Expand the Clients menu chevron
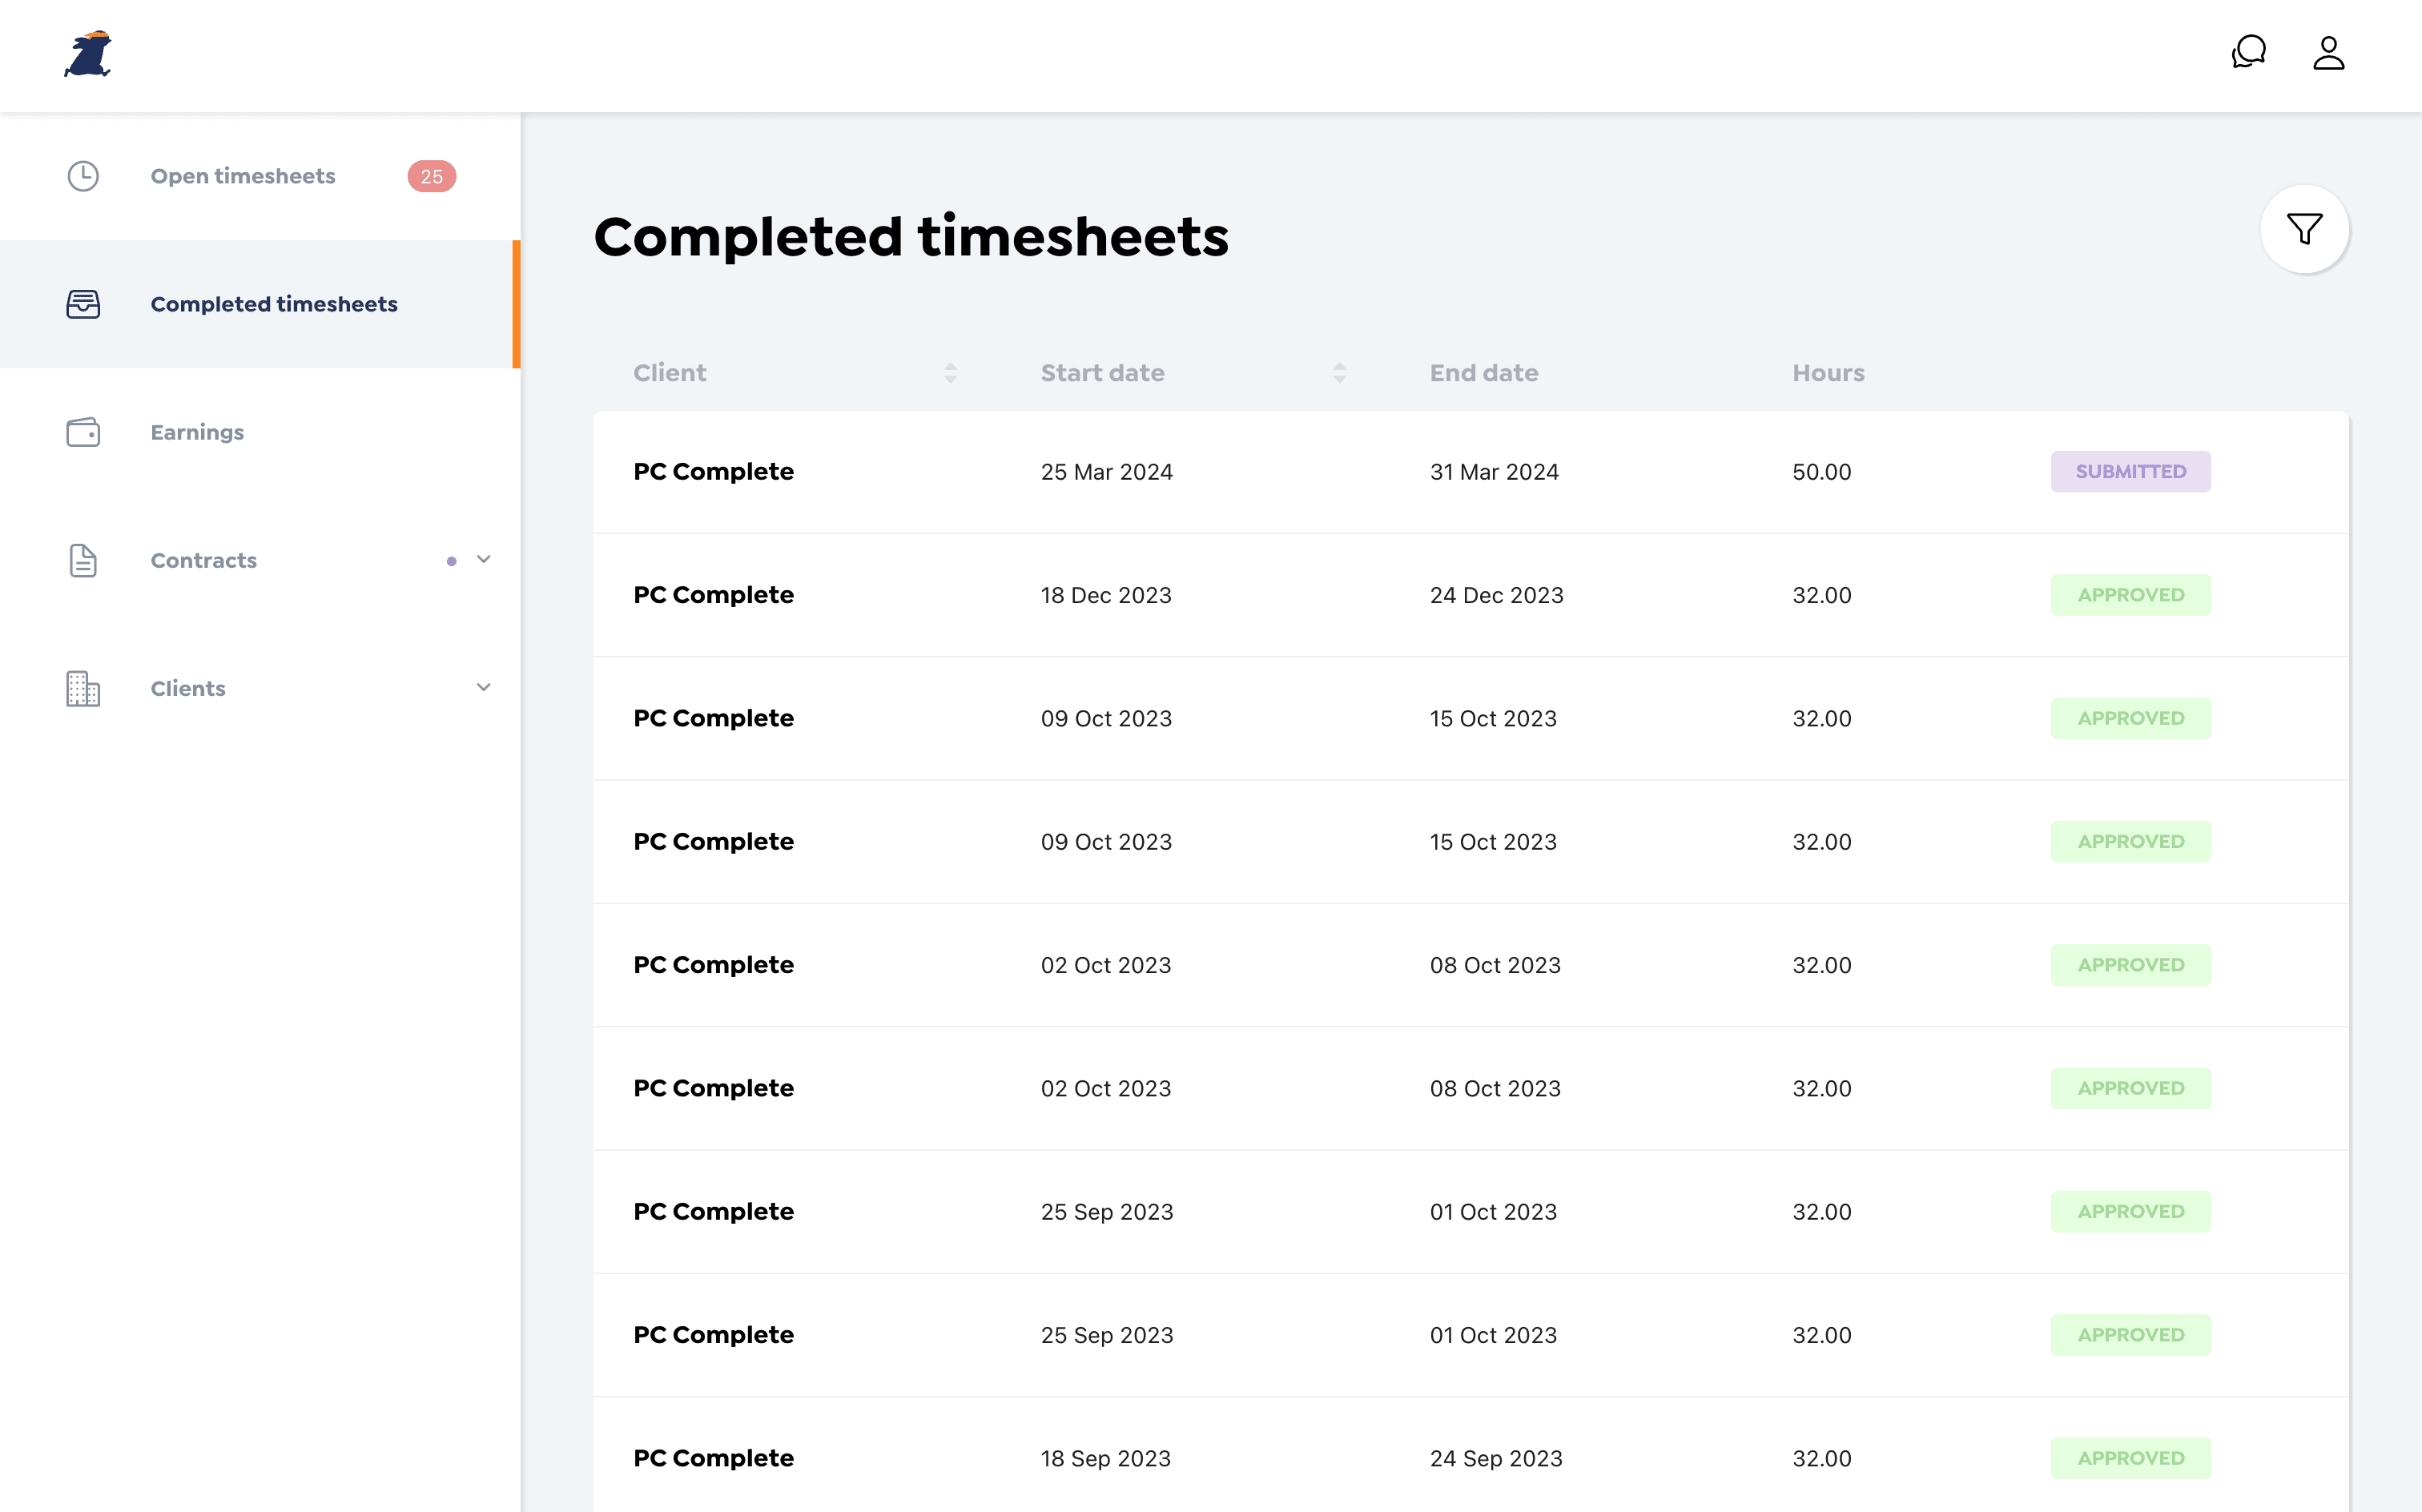Image resolution: width=2422 pixels, height=1512 pixels. [484, 687]
